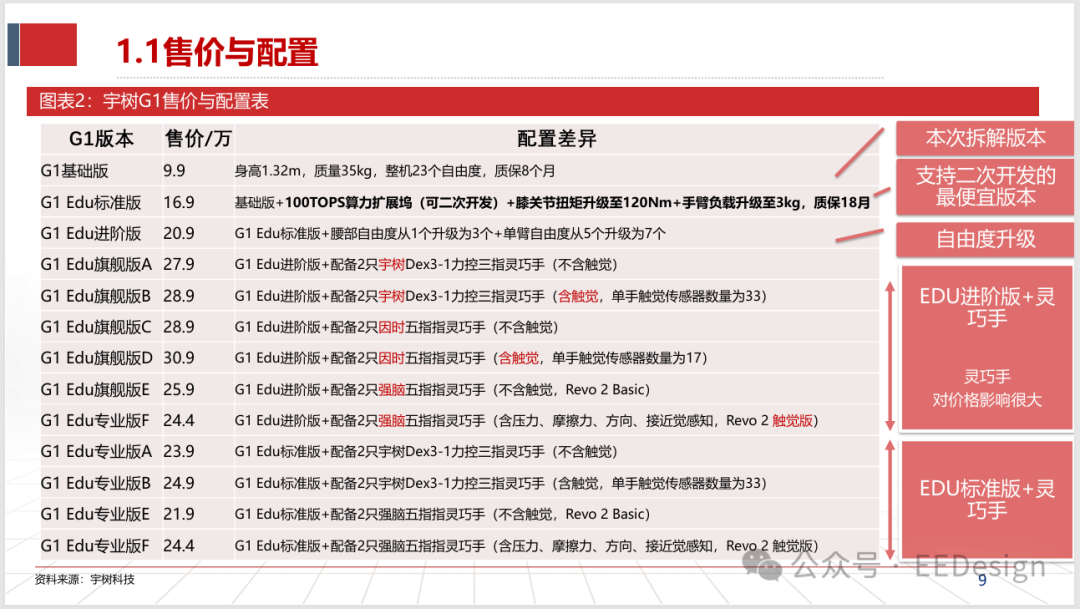Image resolution: width=1080 pixels, height=609 pixels.
Task: Select the G1基础版 row name
Action: coord(74,171)
